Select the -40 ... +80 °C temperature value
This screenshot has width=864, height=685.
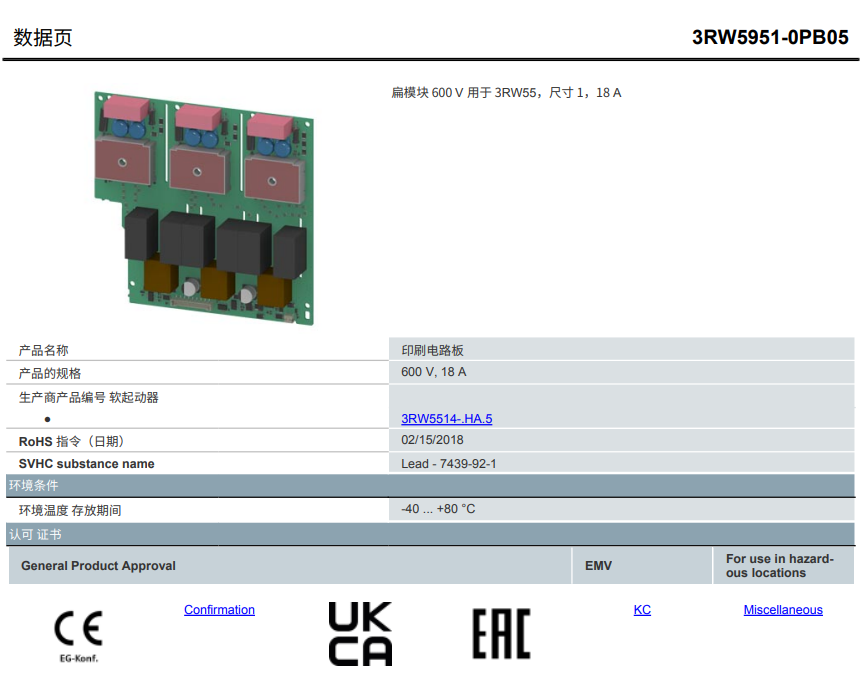tap(438, 509)
